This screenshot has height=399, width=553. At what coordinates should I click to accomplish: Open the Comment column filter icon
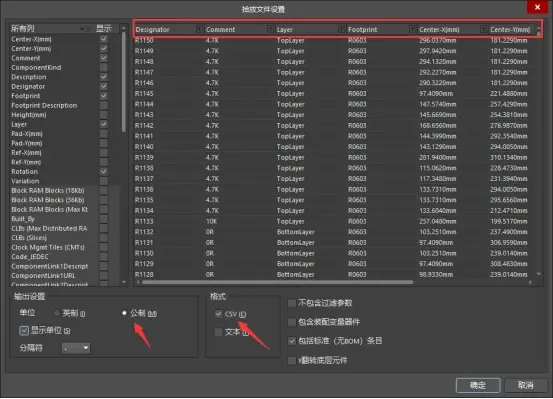(x=271, y=29)
